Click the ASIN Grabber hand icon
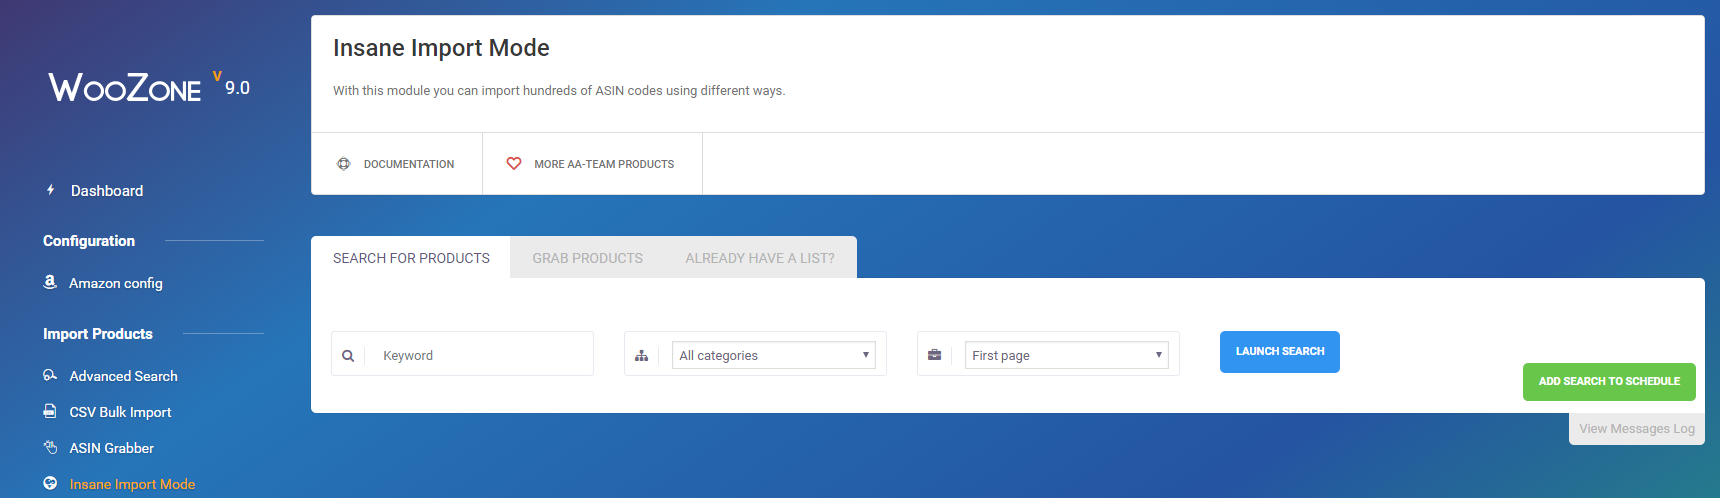The image size is (1720, 498). (50, 448)
